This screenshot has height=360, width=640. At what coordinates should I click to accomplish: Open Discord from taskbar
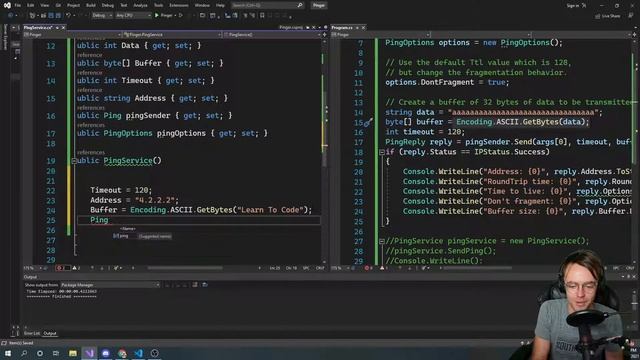pyautogui.click(x=106, y=353)
